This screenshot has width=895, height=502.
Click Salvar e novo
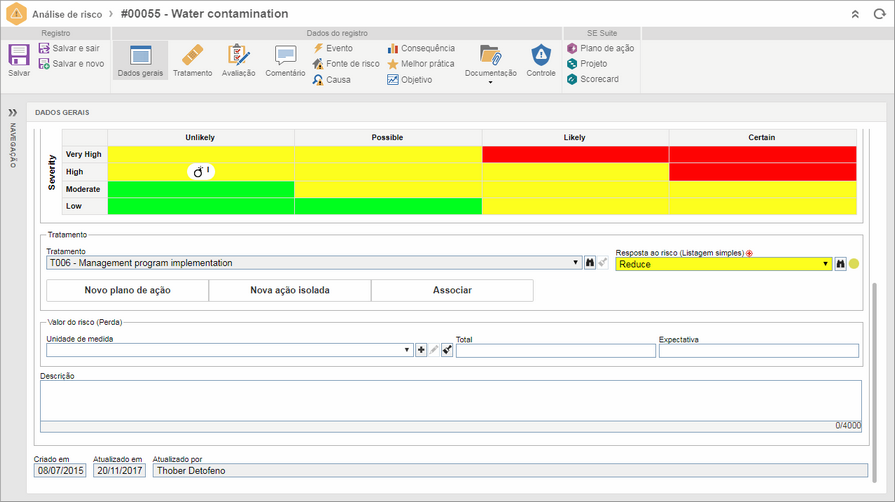point(71,63)
